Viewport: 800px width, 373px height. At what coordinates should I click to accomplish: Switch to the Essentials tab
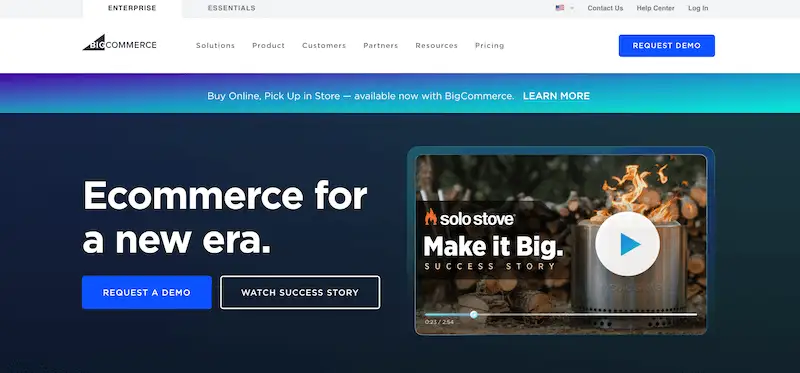click(x=232, y=9)
